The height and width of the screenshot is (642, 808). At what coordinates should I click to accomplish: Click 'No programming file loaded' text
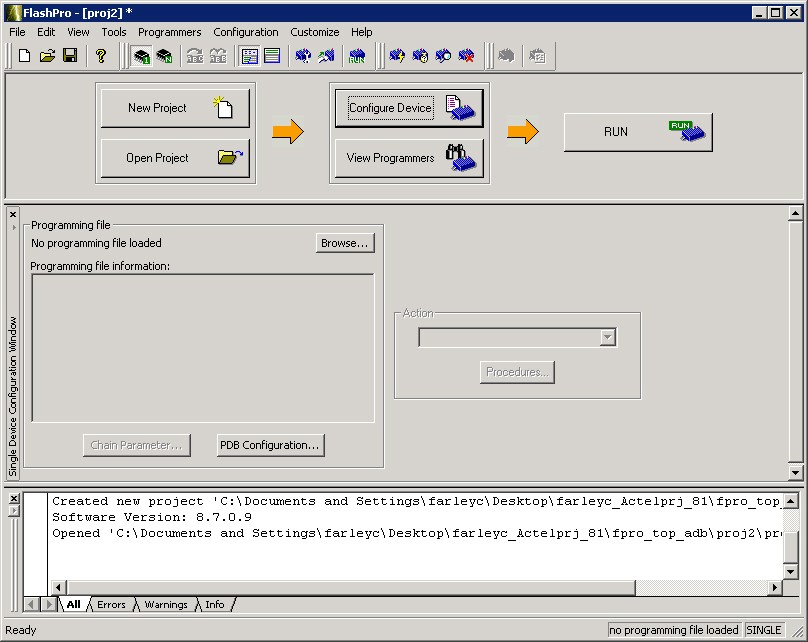point(96,243)
